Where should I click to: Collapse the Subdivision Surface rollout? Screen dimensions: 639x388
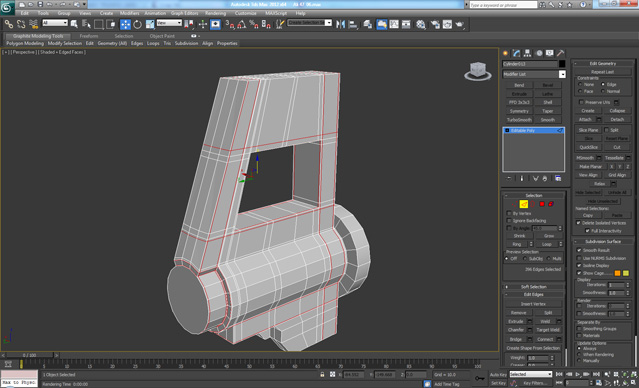603,241
